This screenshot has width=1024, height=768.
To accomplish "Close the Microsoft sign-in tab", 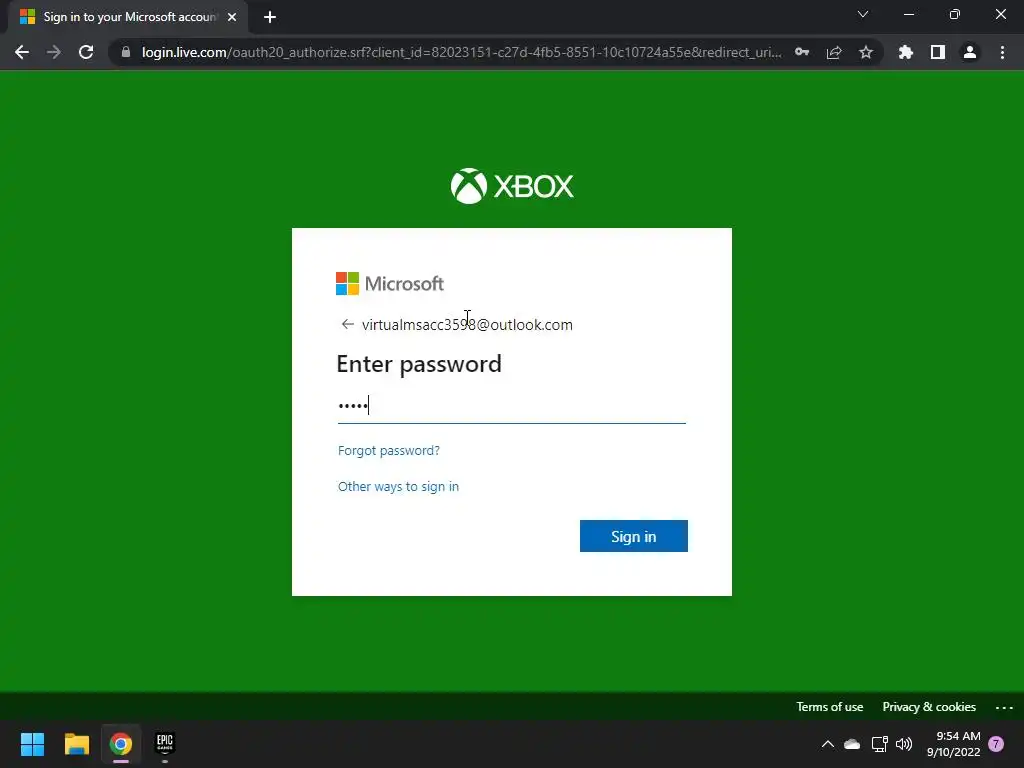I will click(x=232, y=17).
